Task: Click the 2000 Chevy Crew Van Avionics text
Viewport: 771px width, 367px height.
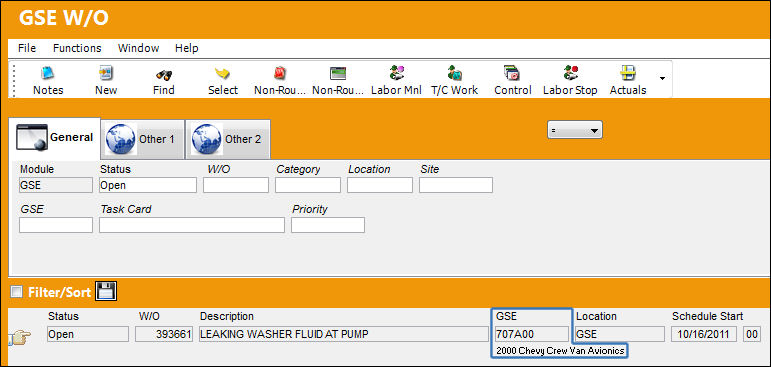Action: point(561,351)
